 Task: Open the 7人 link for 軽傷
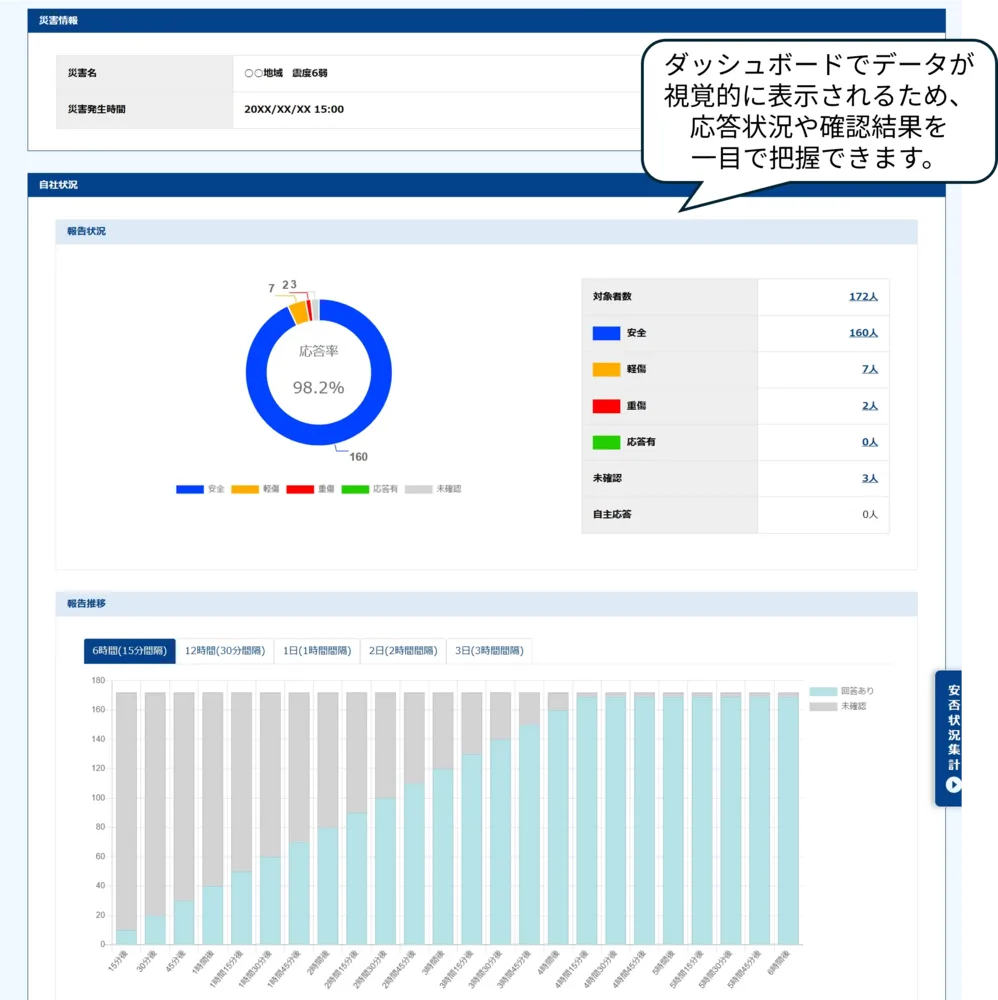coord(869,369)
